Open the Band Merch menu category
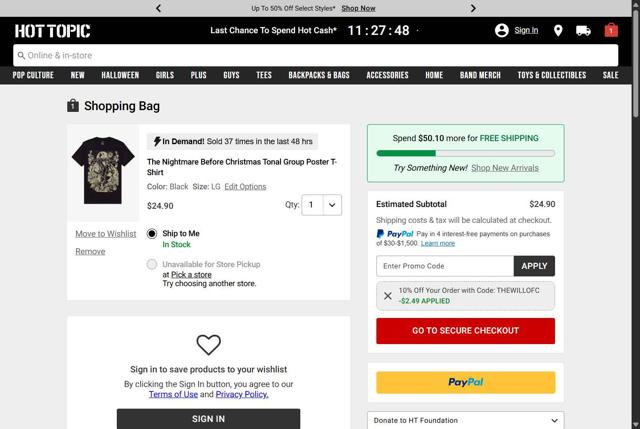 point(480,75)
